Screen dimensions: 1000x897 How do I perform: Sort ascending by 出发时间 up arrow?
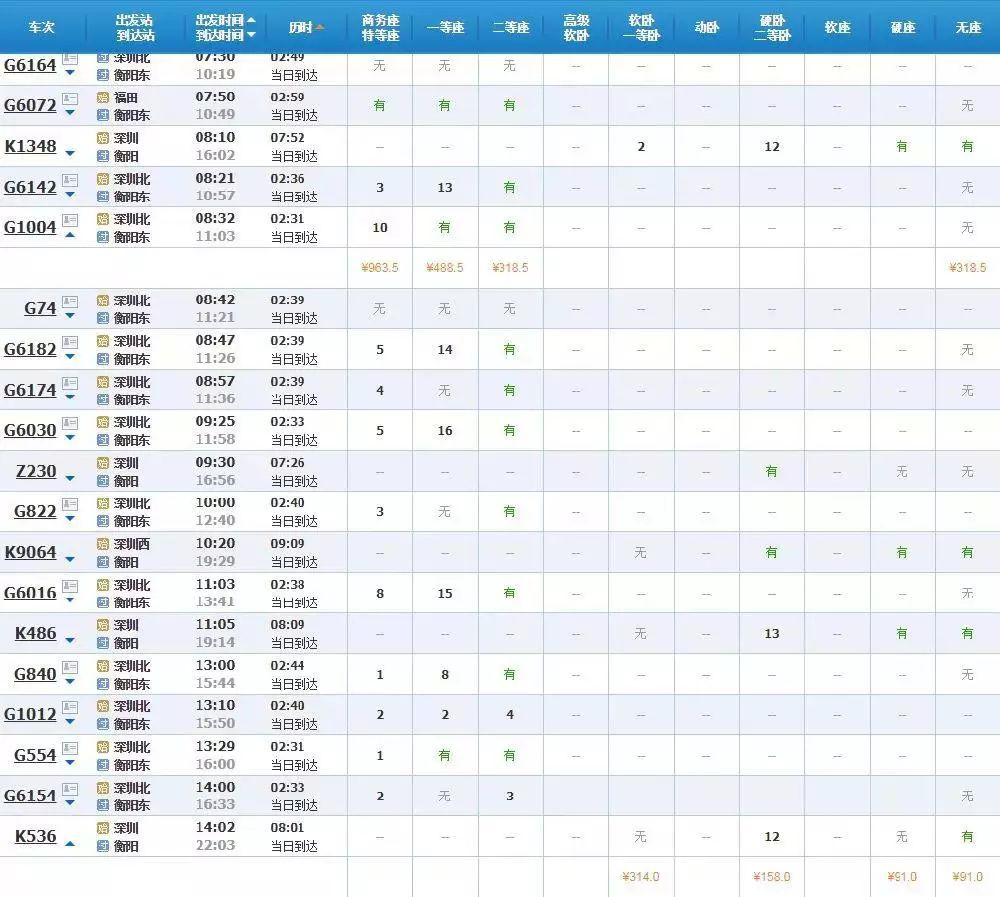point(251,20)
